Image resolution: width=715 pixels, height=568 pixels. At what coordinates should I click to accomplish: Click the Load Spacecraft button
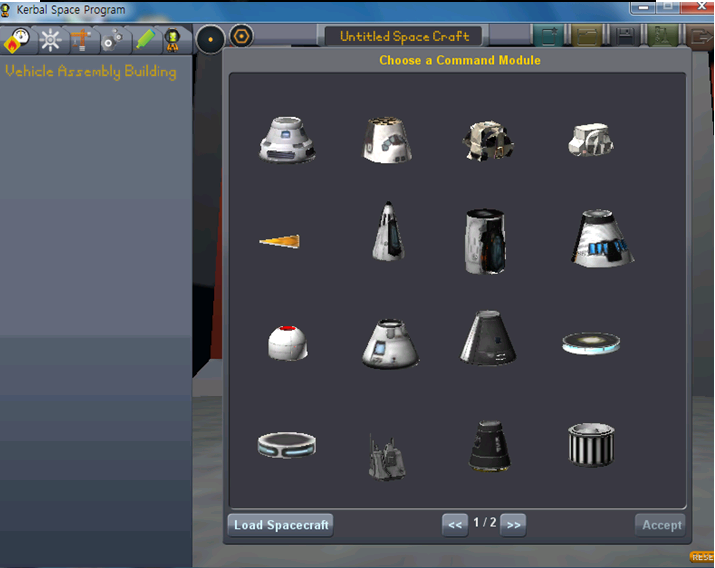click(x=281, y=525)
